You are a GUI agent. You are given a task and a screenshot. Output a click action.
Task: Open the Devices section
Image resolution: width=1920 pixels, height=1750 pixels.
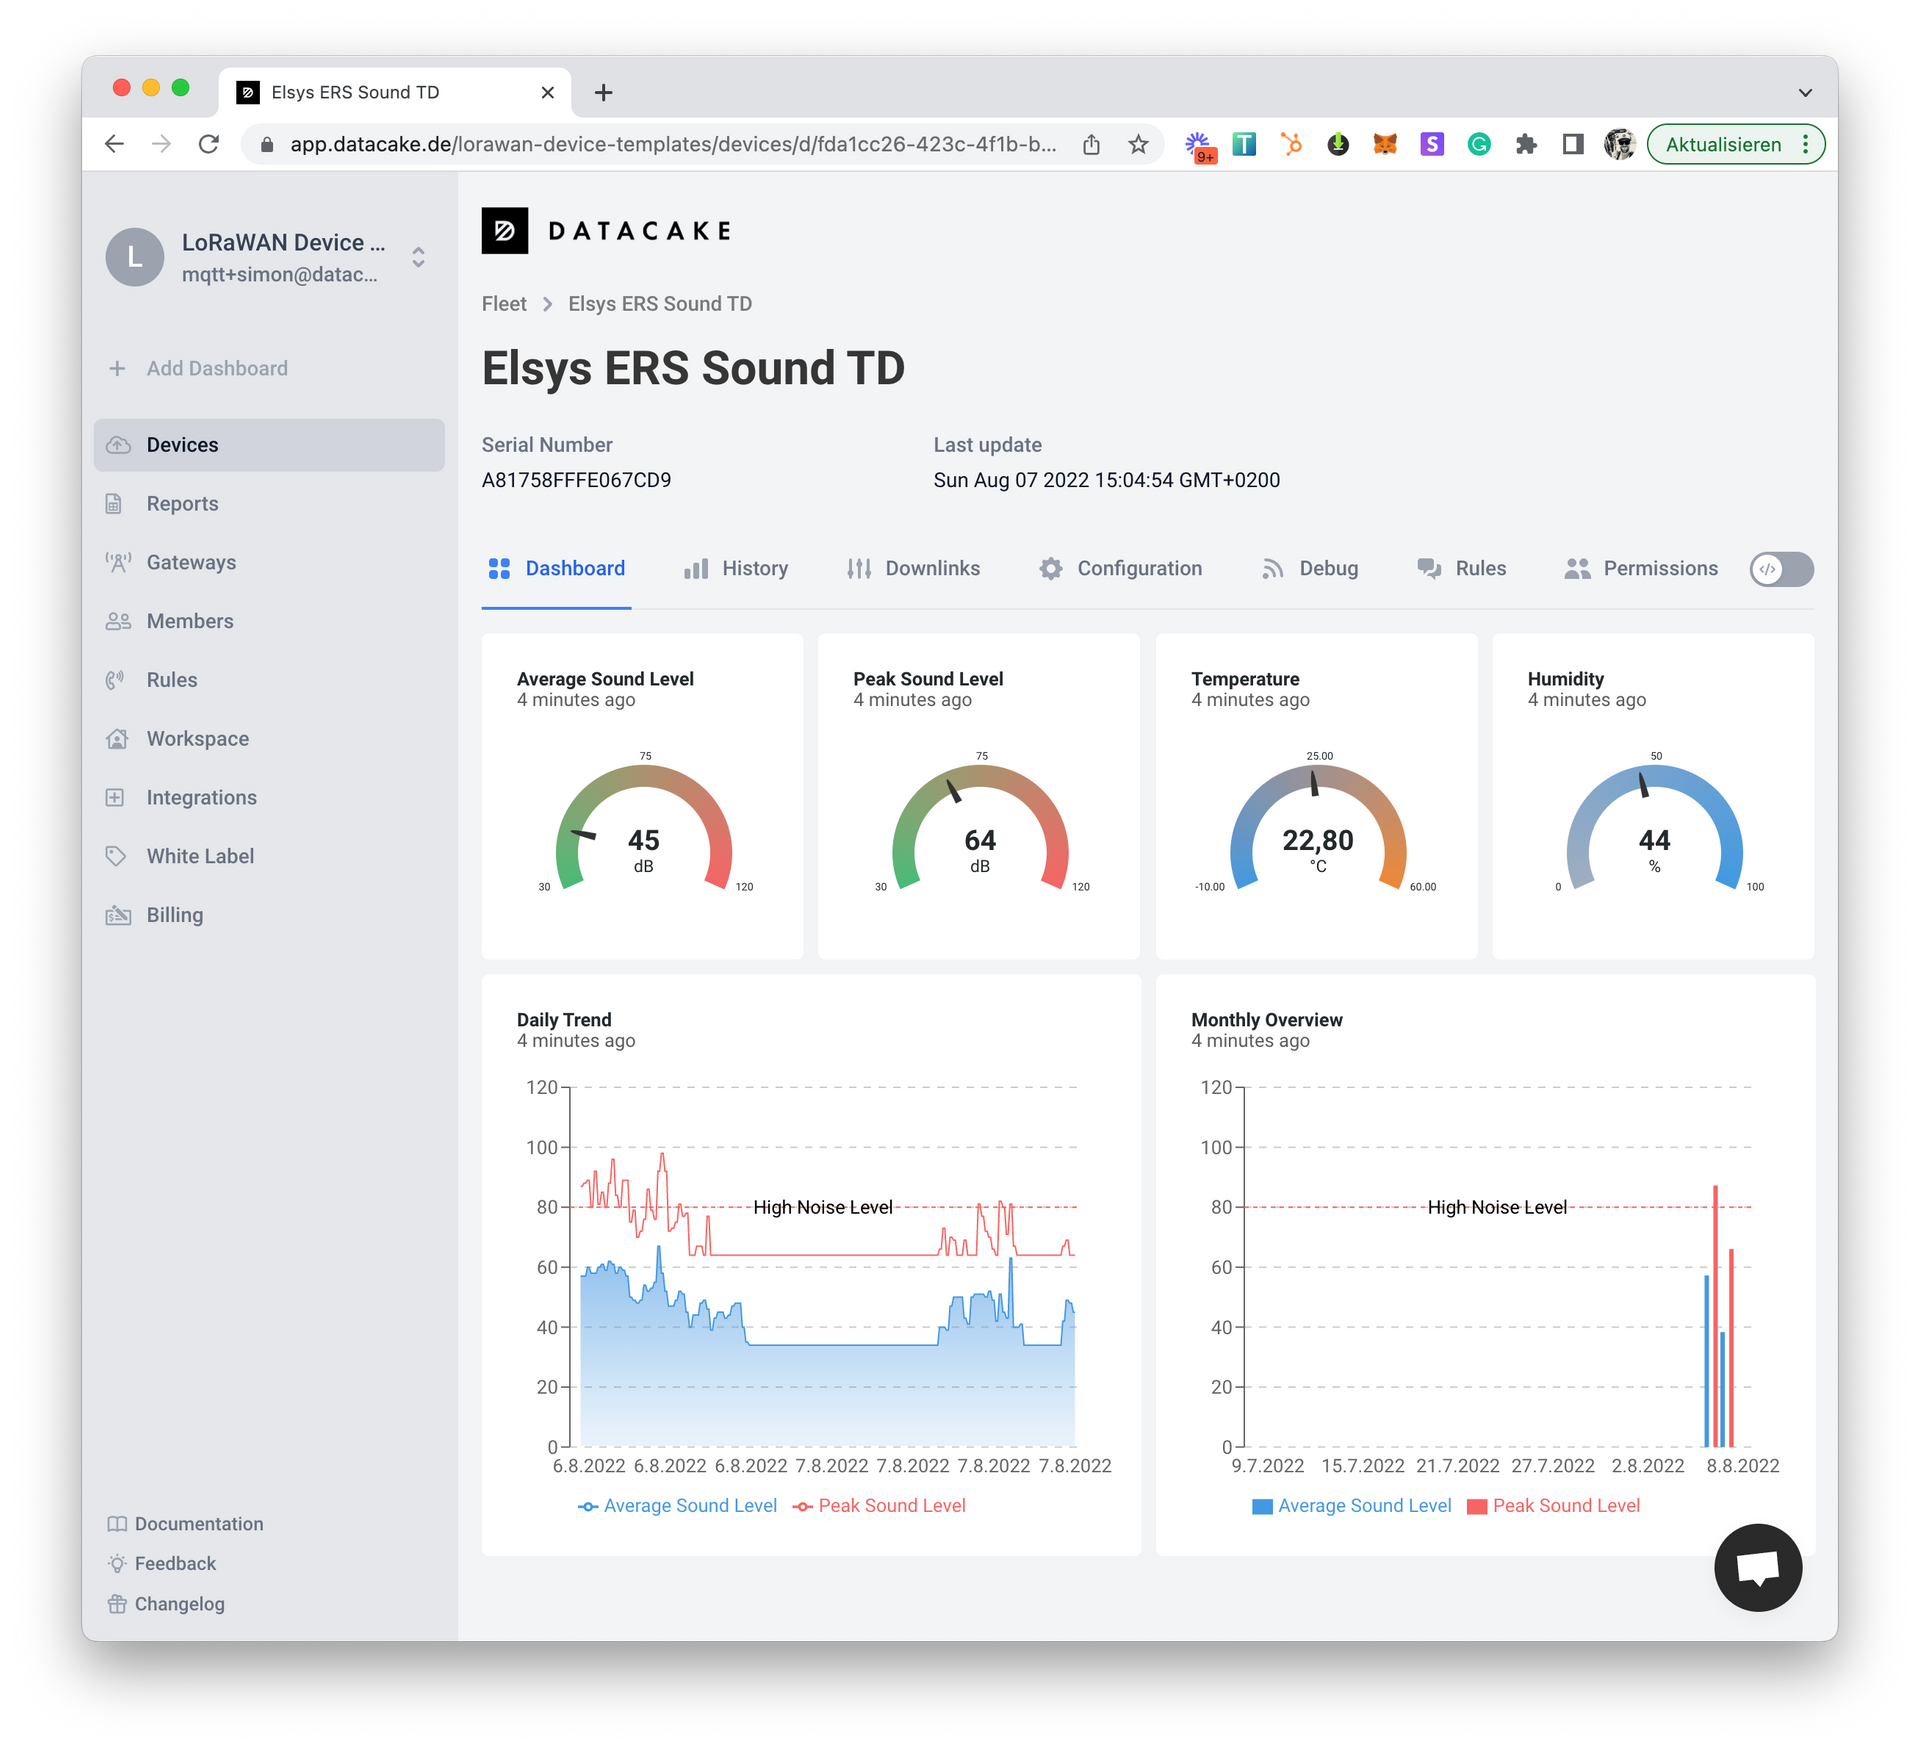pyautogui.click(x=182, y=445)
